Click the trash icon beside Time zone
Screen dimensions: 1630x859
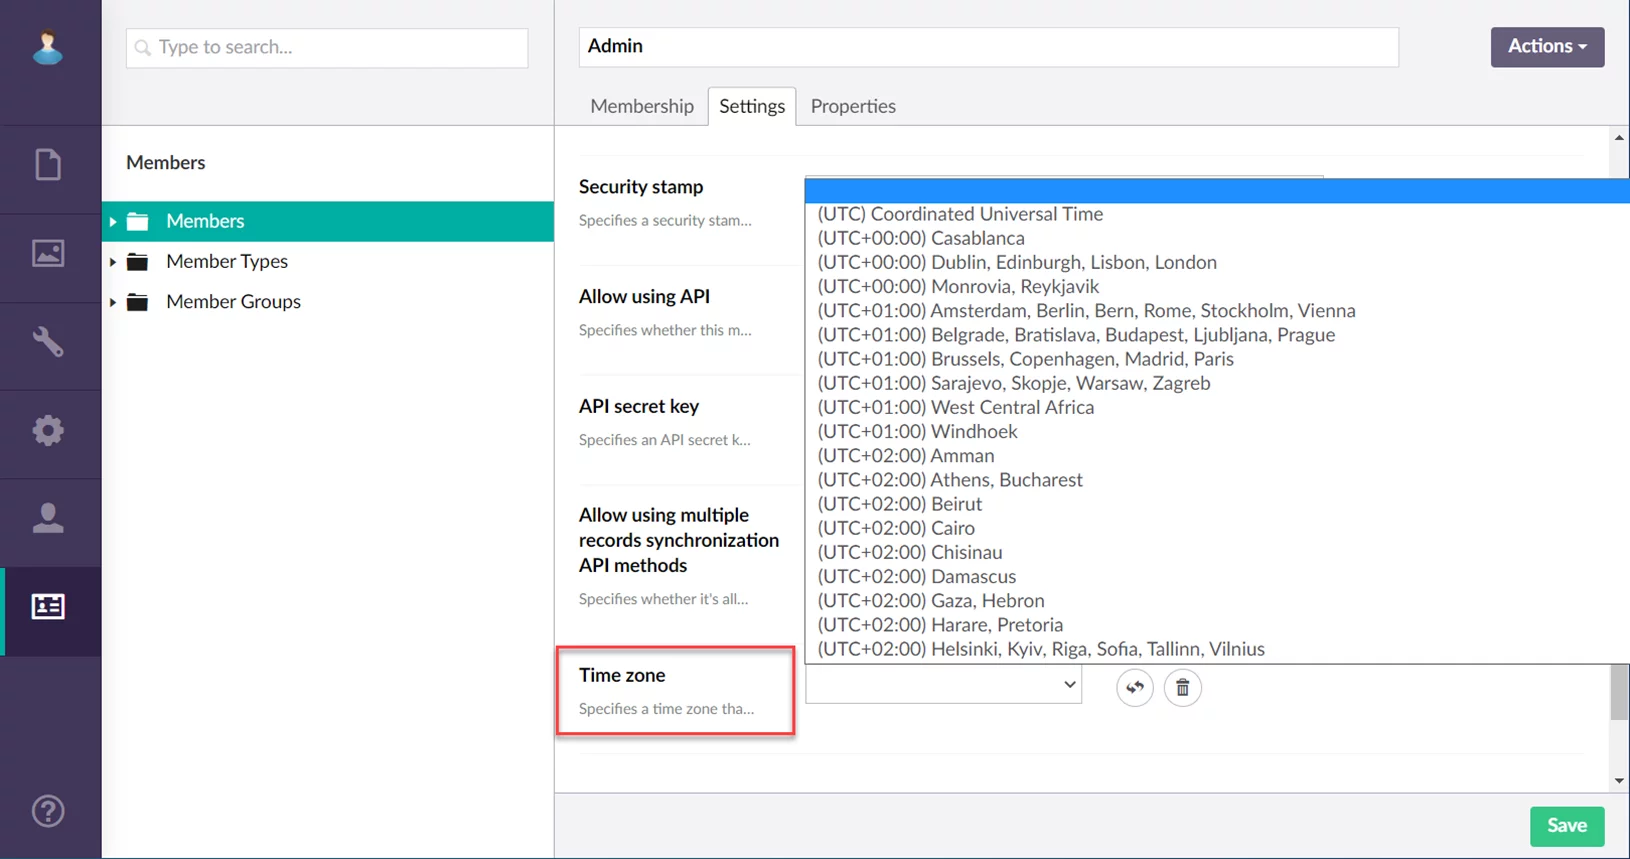click(1182, 688)
